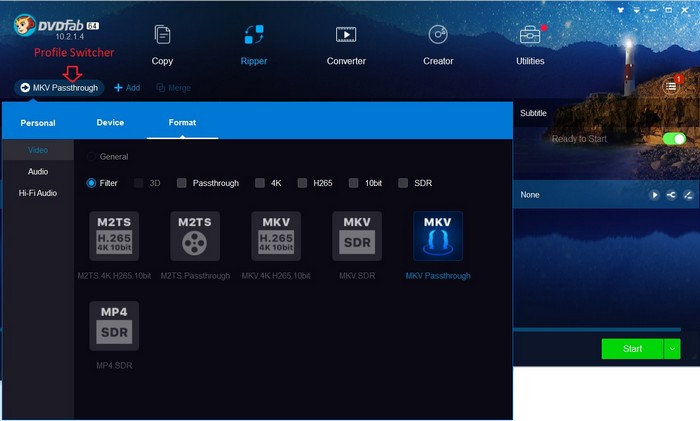This screenshot has width=700, height=421.
Task: Check the SDR filter checkbox
Action: pyautogui.click(x=403, y=183)
